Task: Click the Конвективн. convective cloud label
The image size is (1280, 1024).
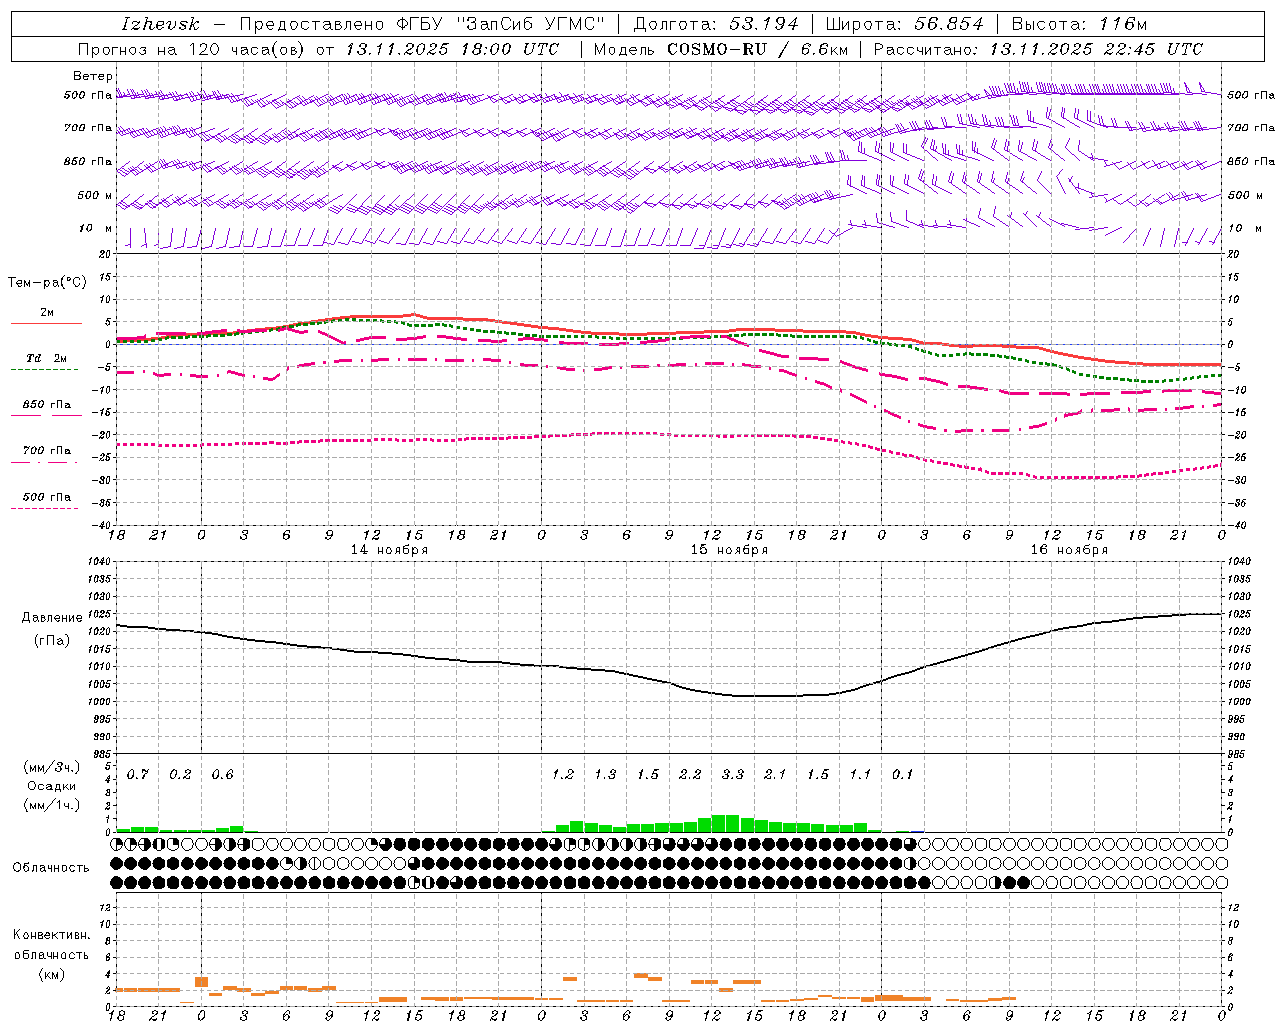Action: click(52, 935)
